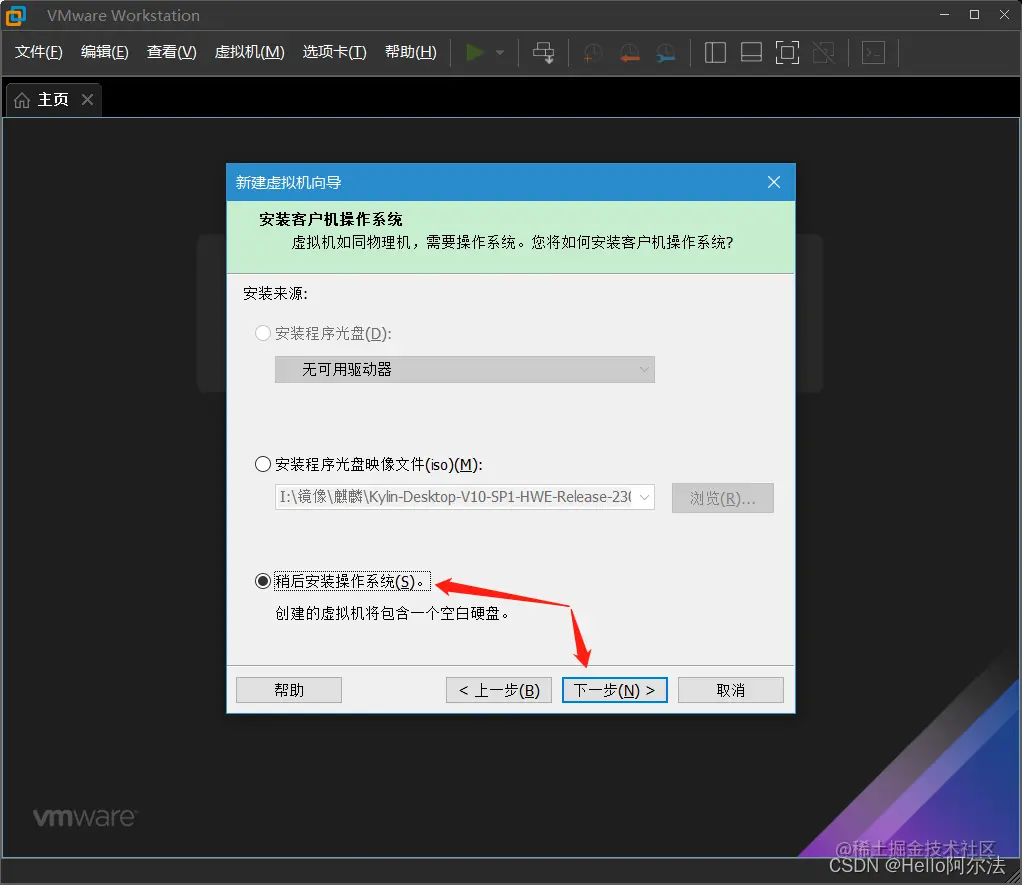Choose the 安装程序光盘映像文件(iso) option
Viewport: 1022px width, 885px height.
(262, 464)
